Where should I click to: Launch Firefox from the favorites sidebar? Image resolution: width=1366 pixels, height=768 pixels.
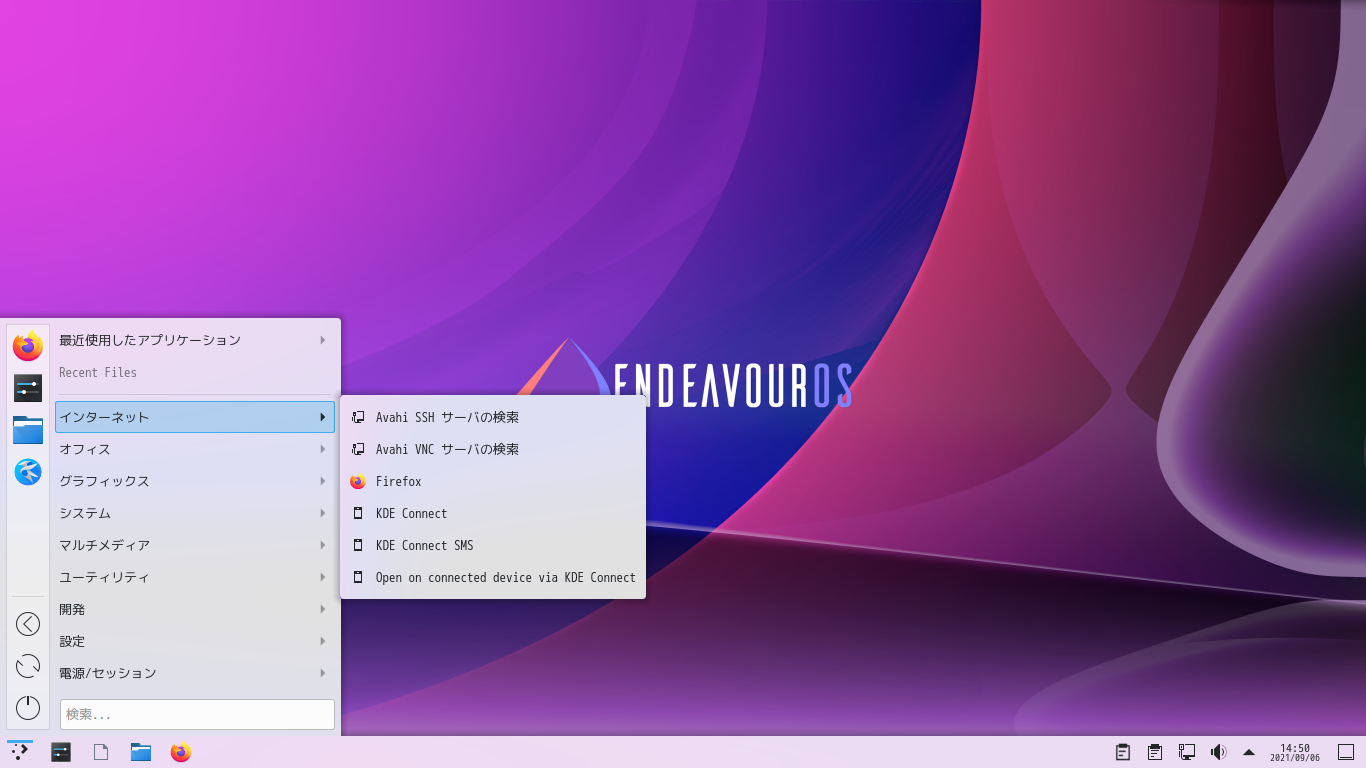click(x=28, y=345)
